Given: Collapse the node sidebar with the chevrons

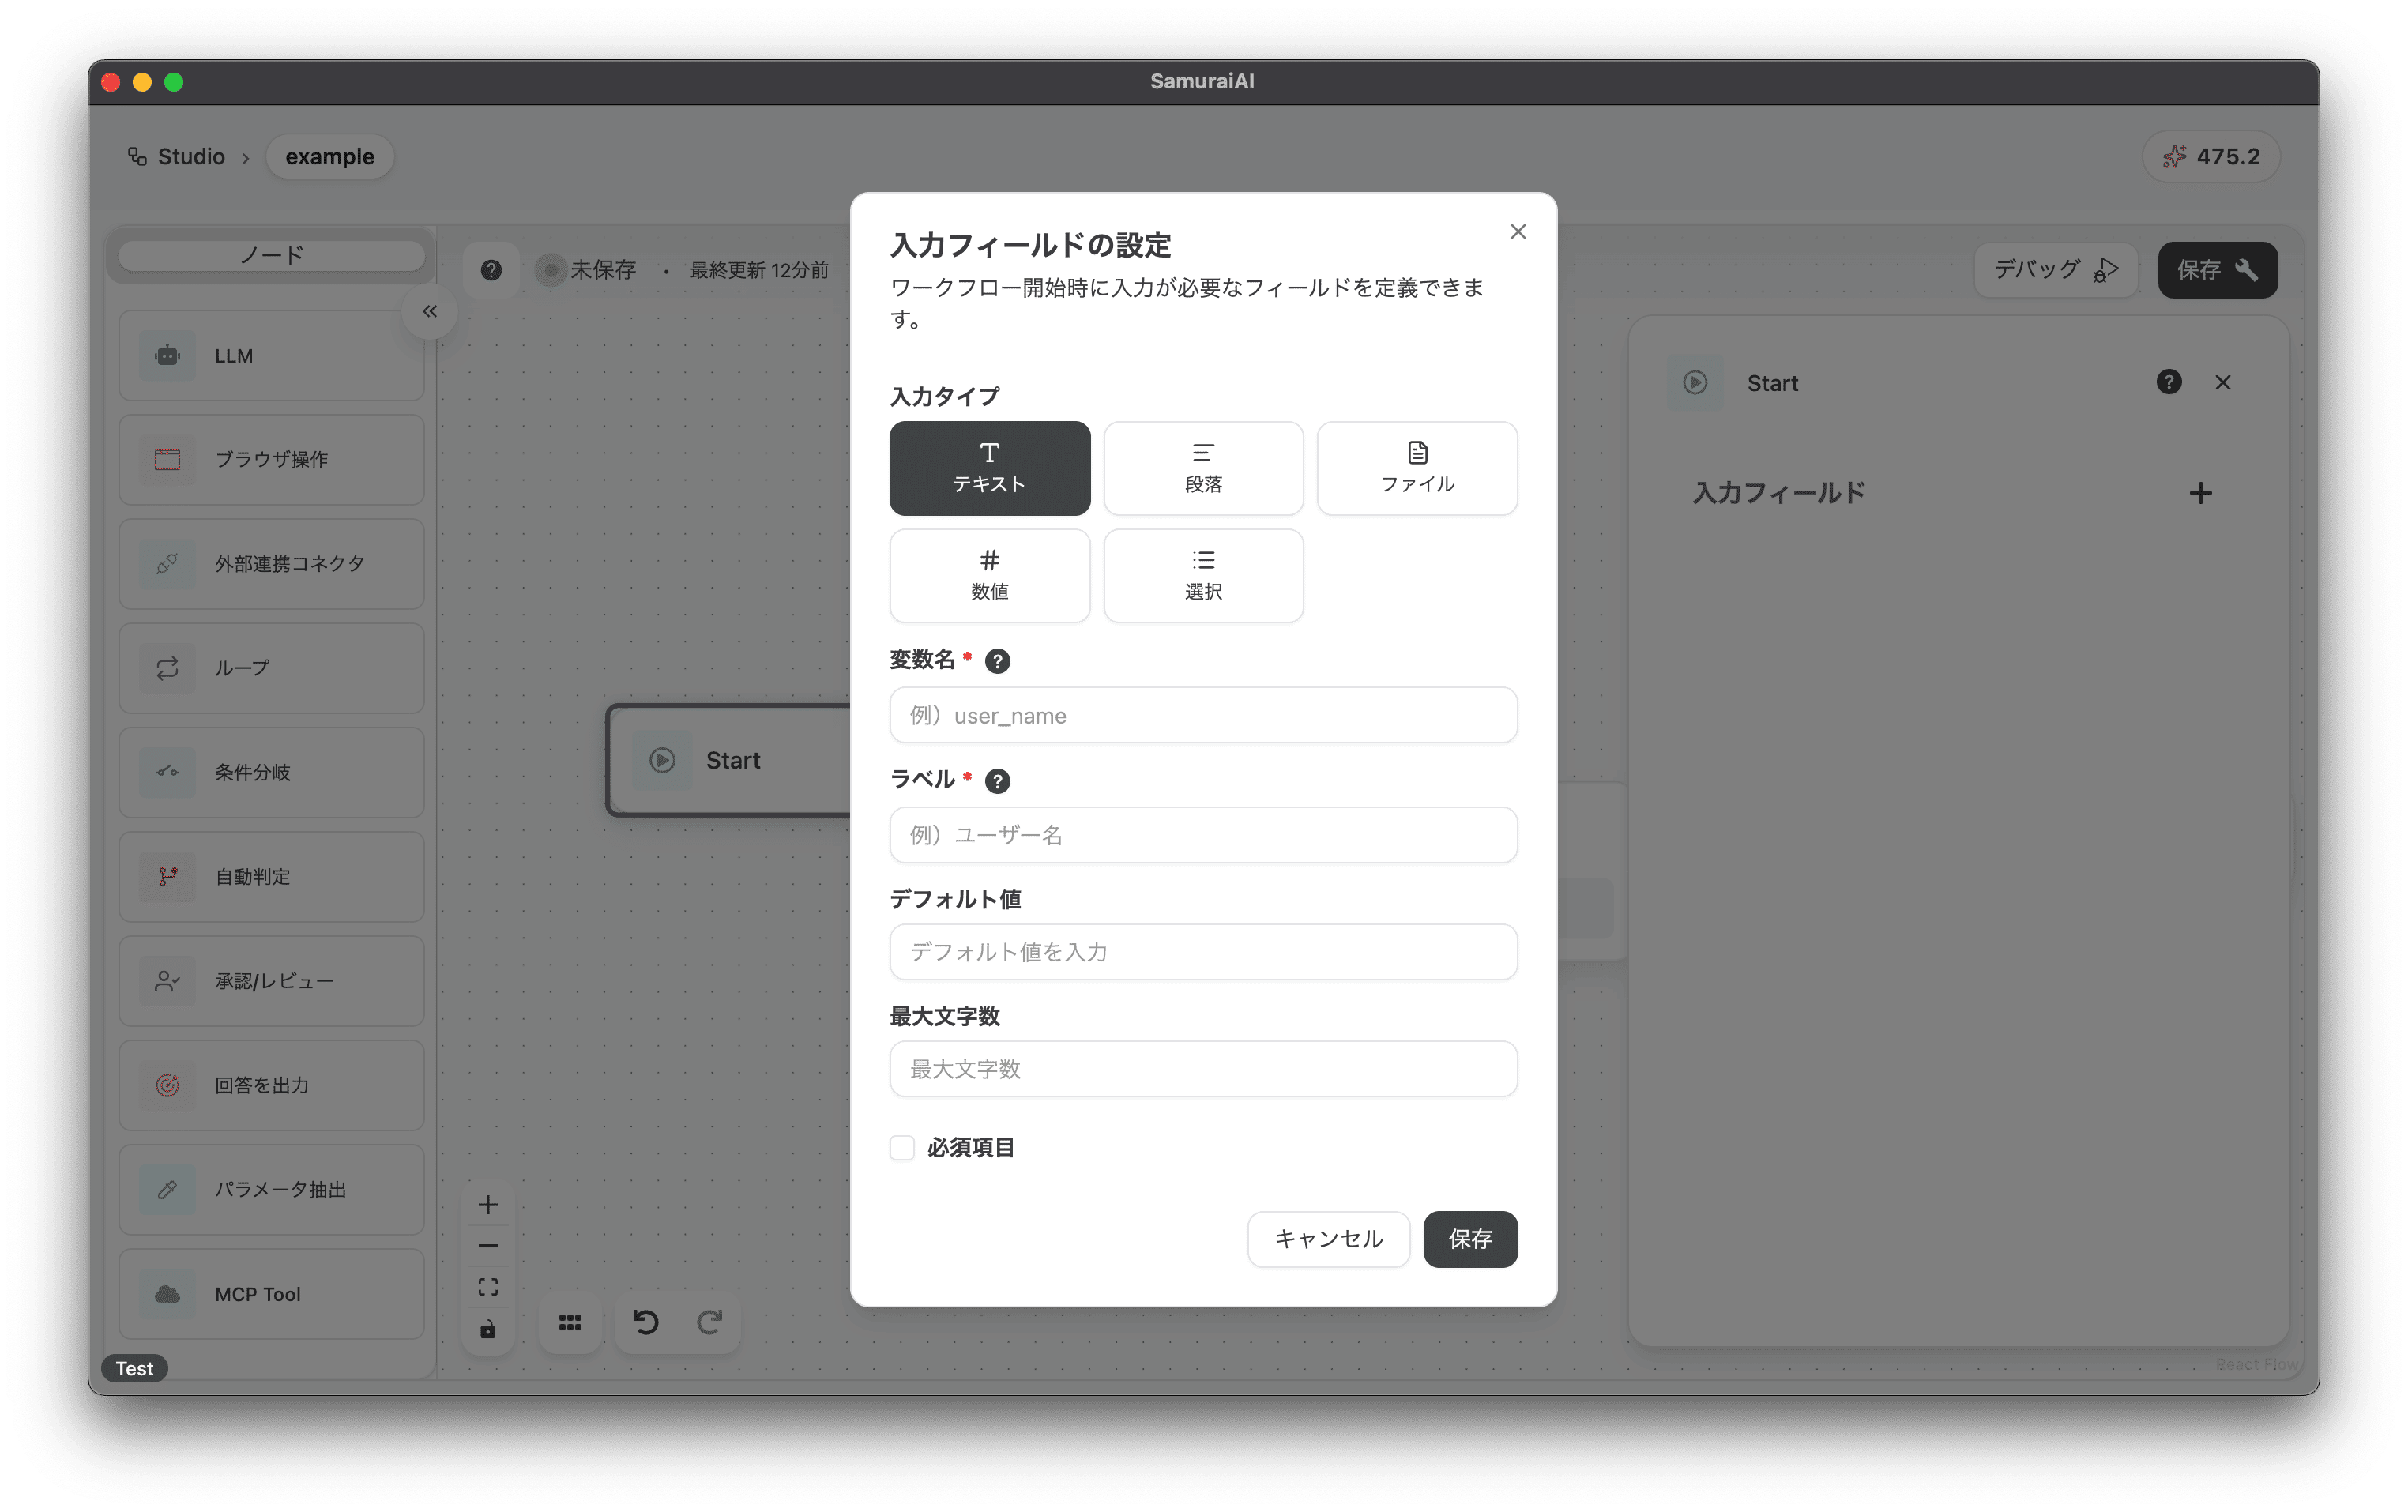Looking at the screenshot, I should (430, 311).
